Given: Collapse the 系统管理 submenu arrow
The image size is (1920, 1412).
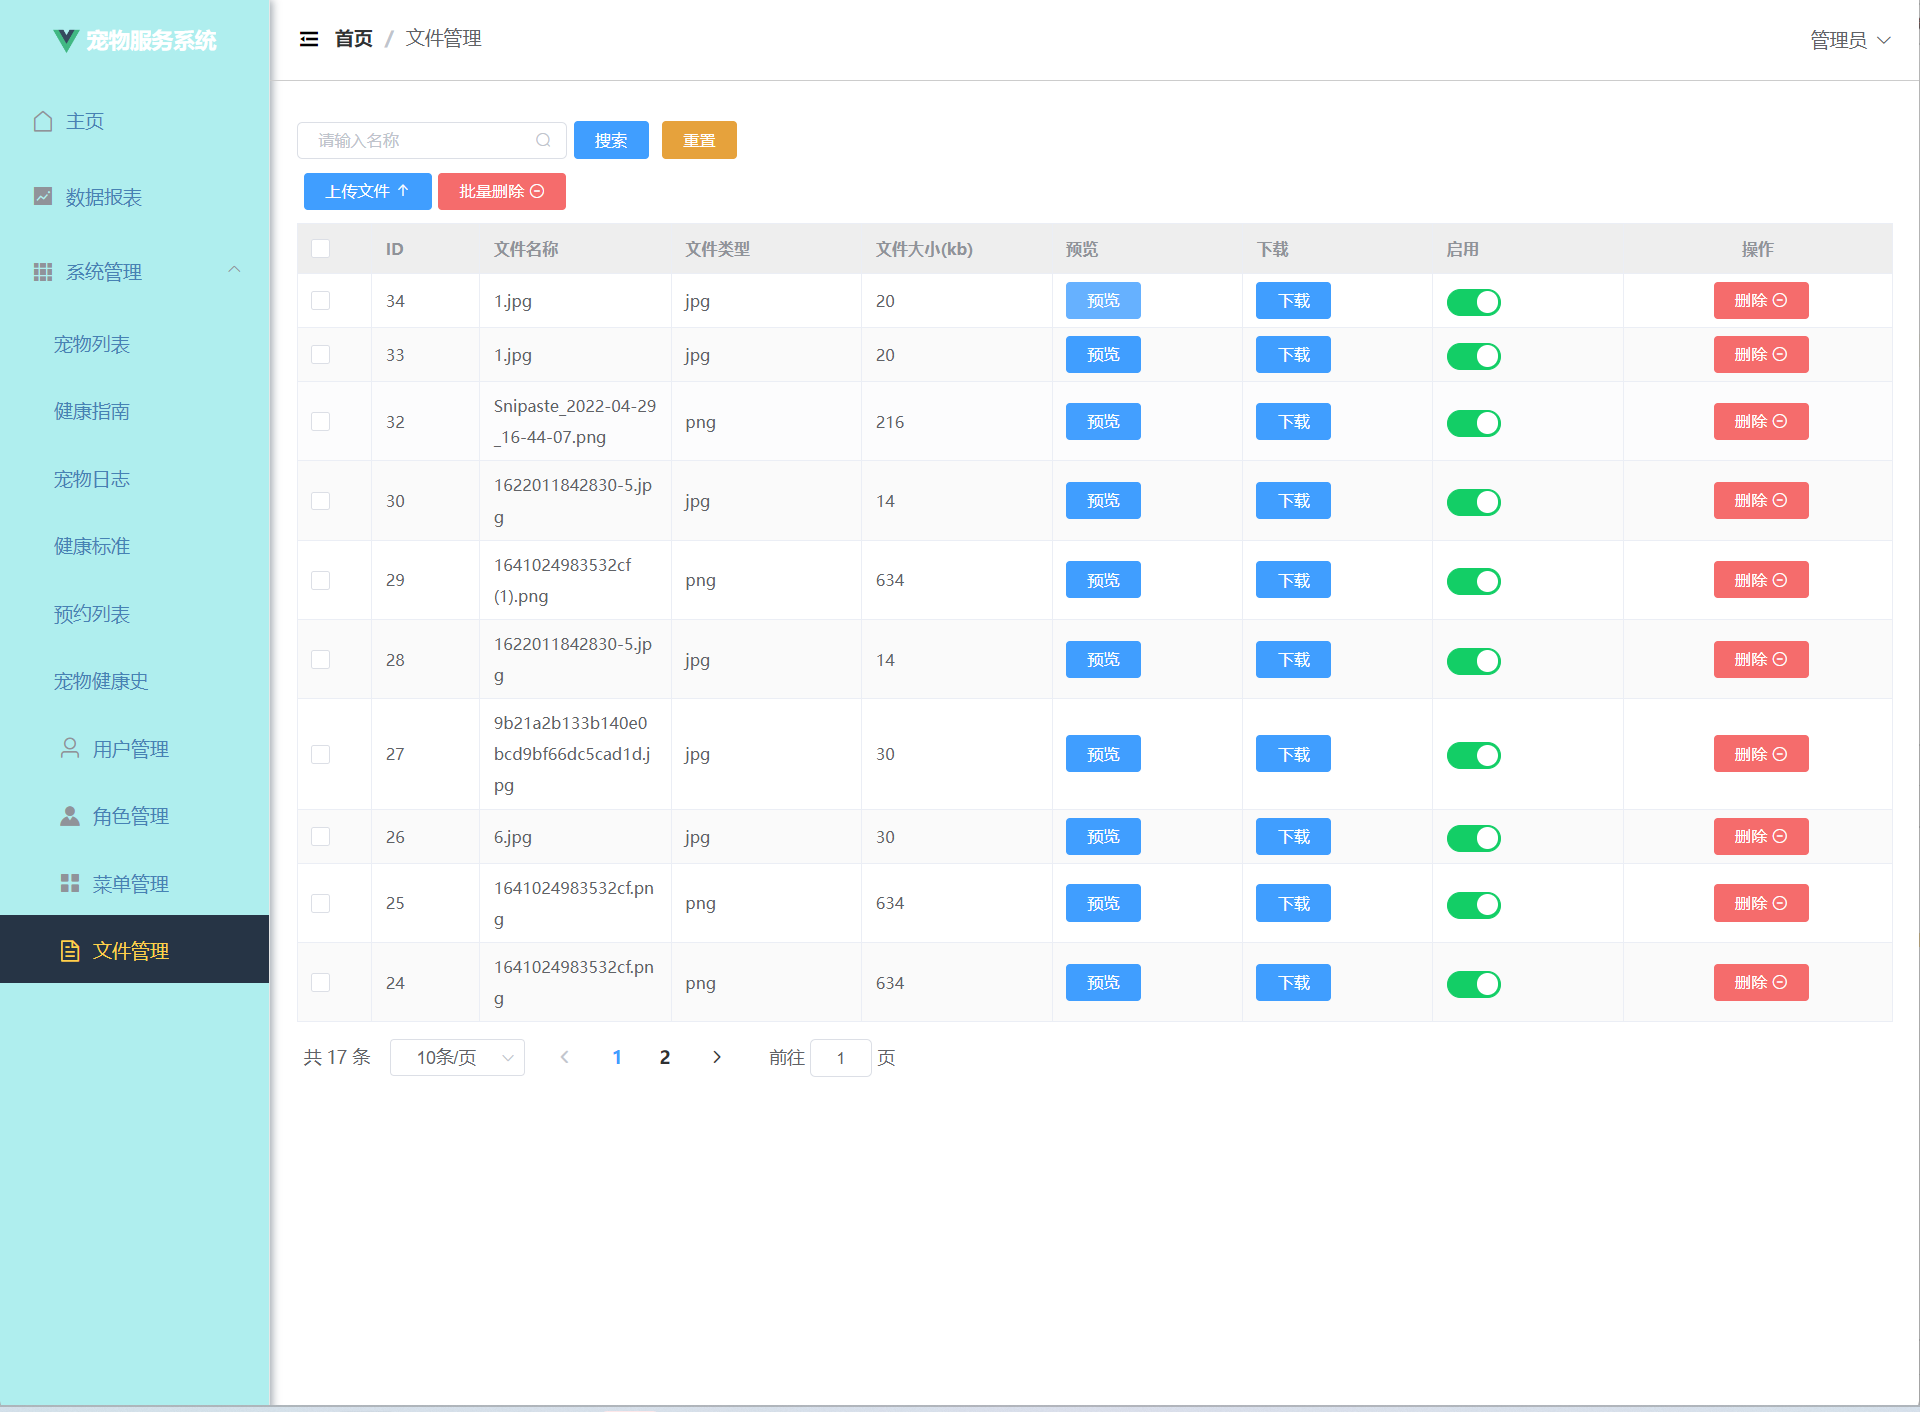Looking at the screenshot, I should coord(234,270).
